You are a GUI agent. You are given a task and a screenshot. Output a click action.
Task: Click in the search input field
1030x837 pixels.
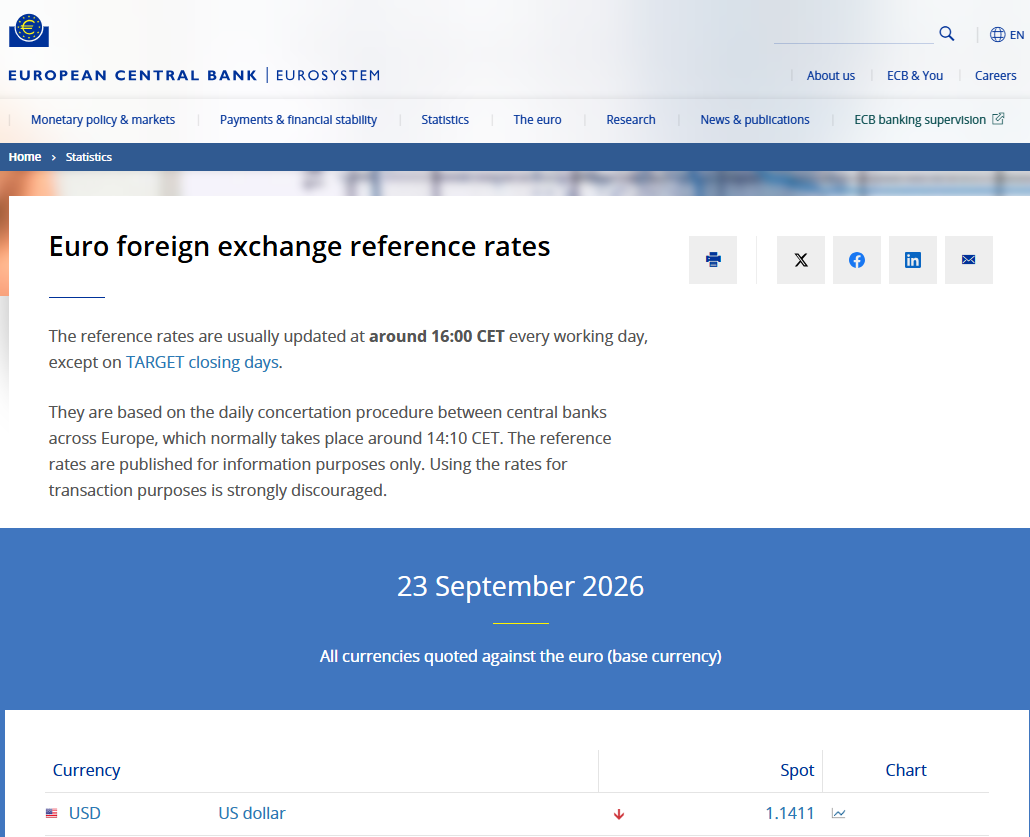click(x=853, y=34)
